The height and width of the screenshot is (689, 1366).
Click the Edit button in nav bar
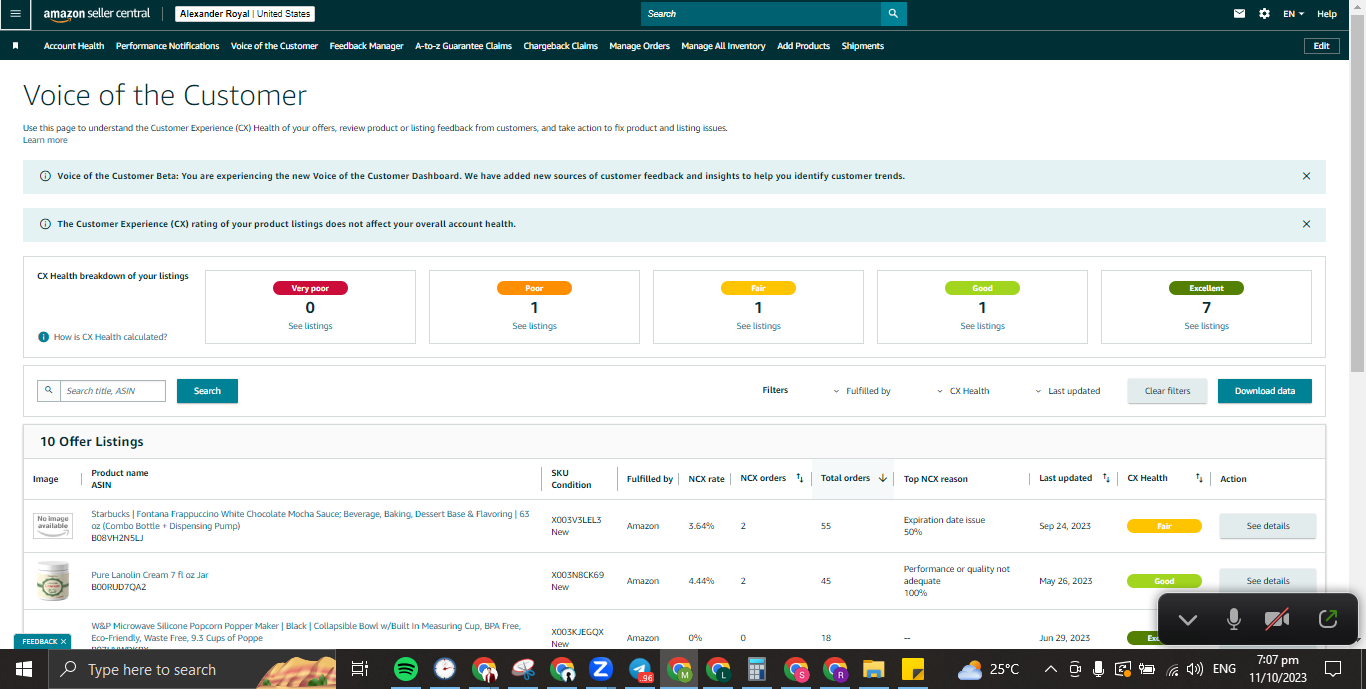tap(1322, 46)
